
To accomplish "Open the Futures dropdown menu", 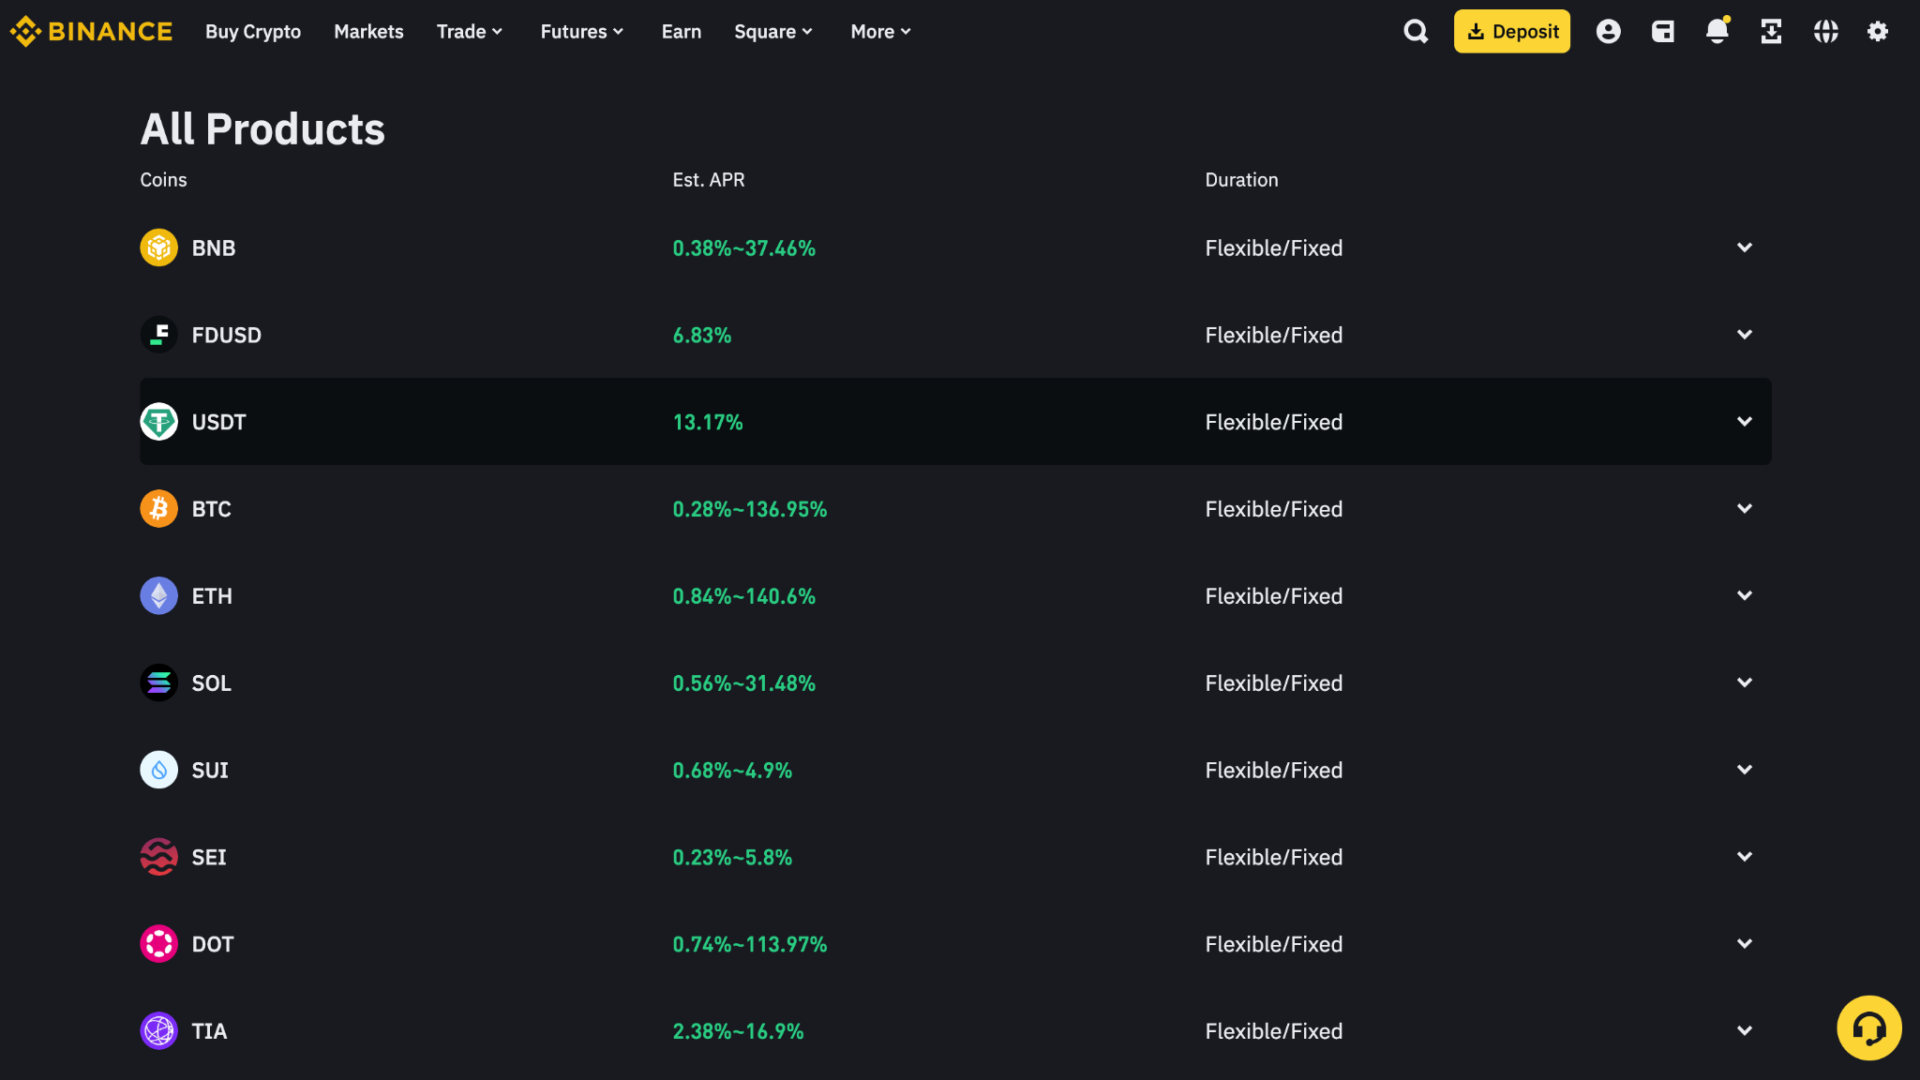I will click(x=582, y=31).
